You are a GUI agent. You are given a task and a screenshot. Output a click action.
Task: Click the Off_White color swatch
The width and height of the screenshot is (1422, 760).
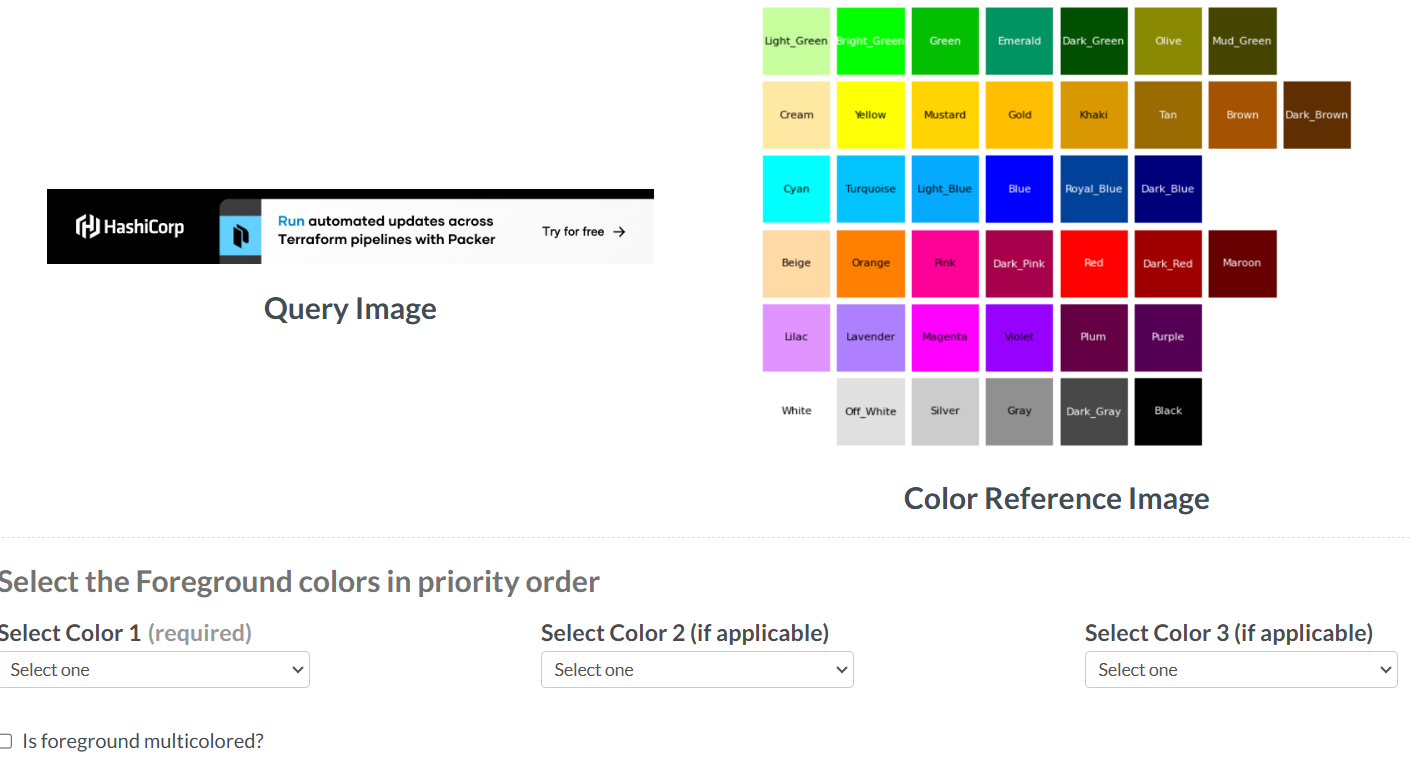[871, 411]
